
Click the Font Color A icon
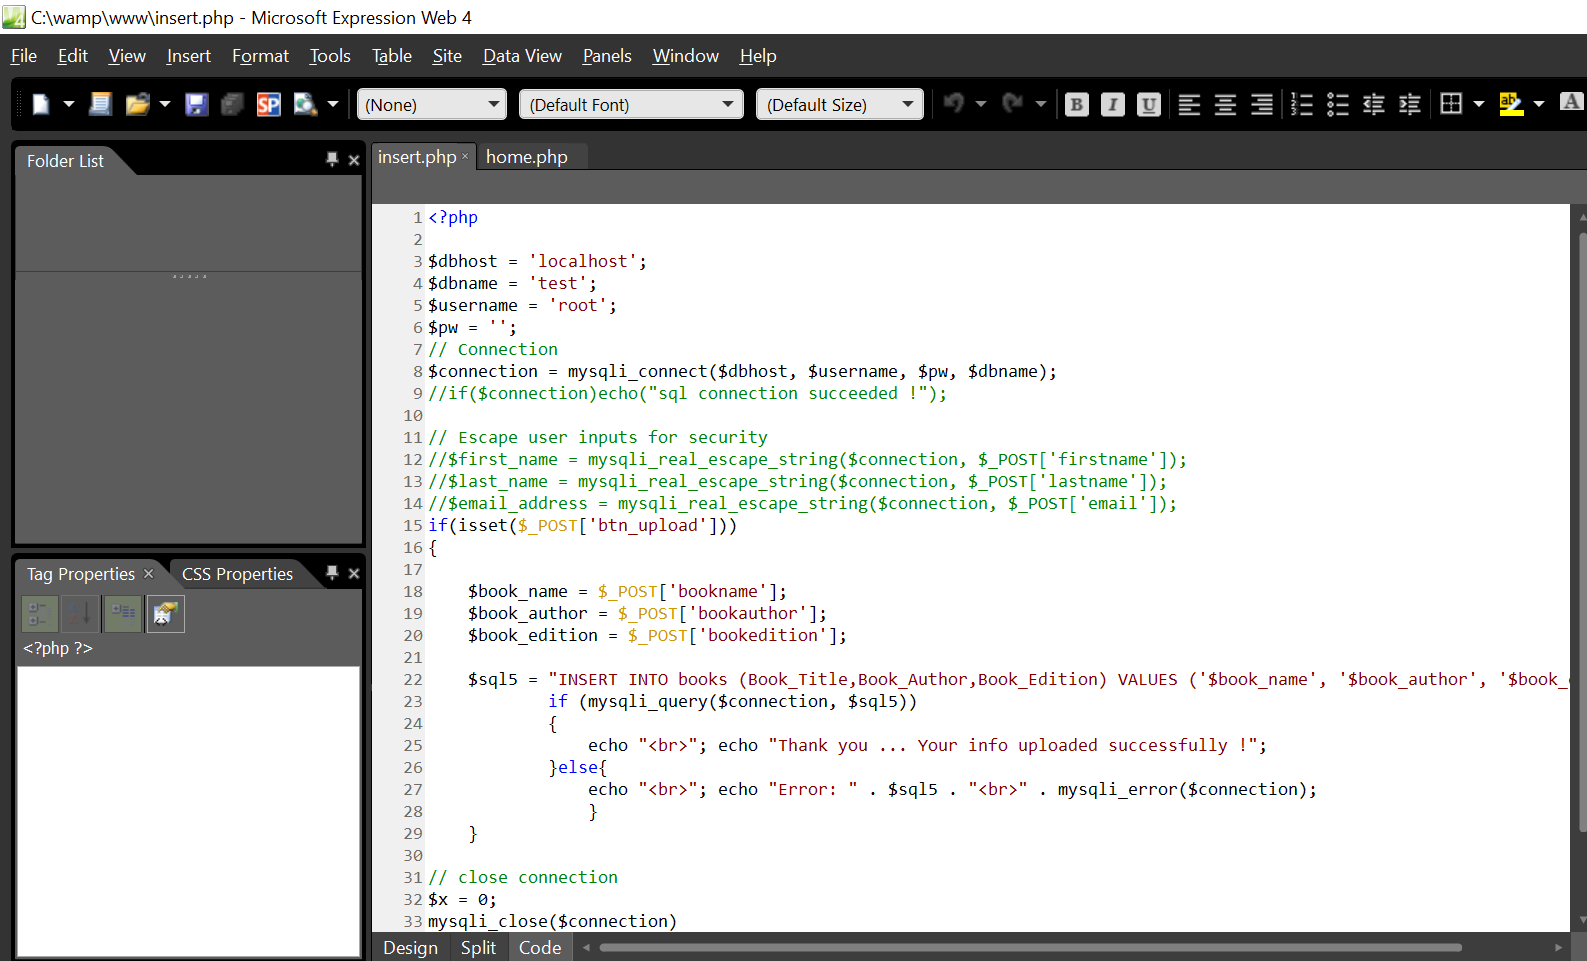click(x=1572, y=103)
